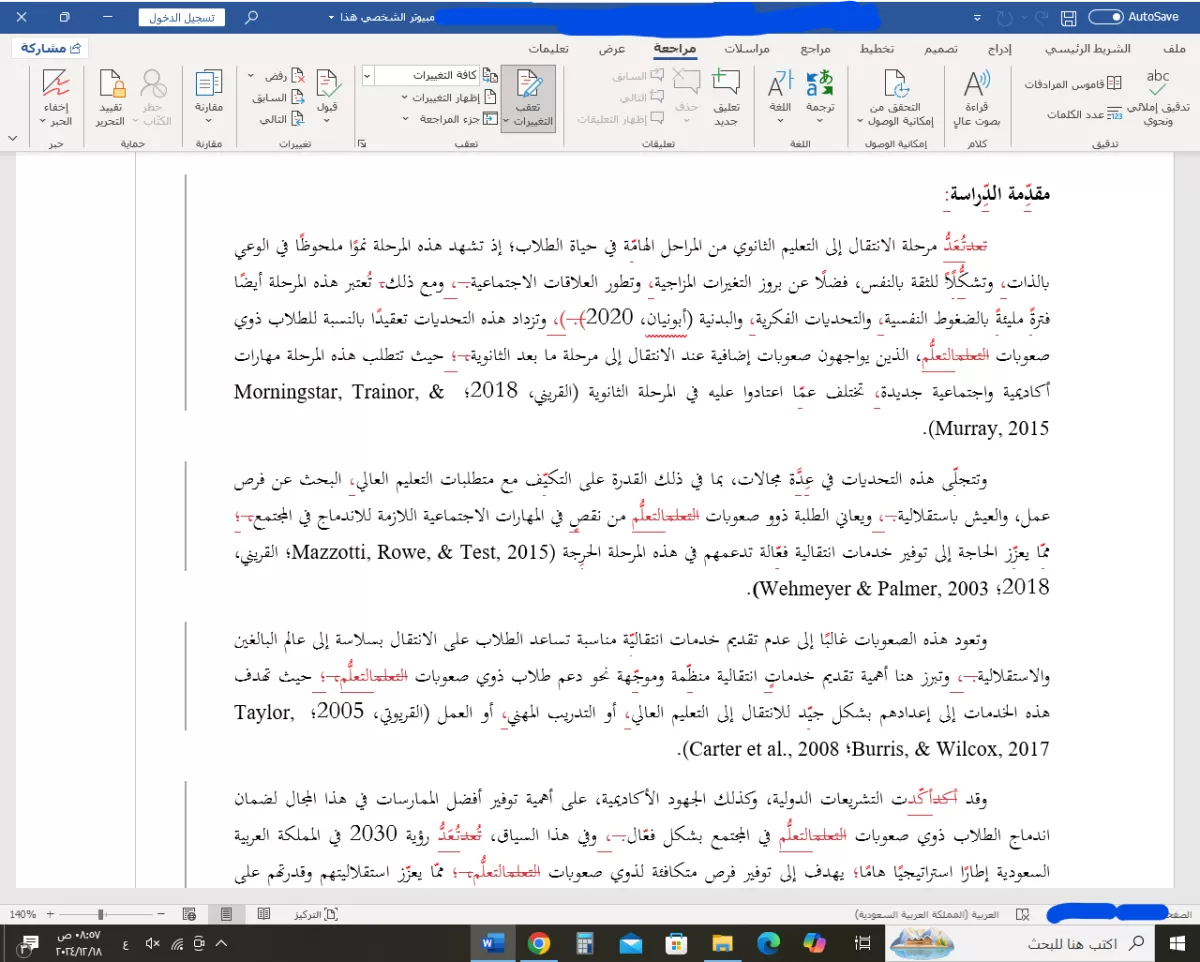Switch to the Mailings (مراسلات) tab
1200x962 pixels.
747,49
